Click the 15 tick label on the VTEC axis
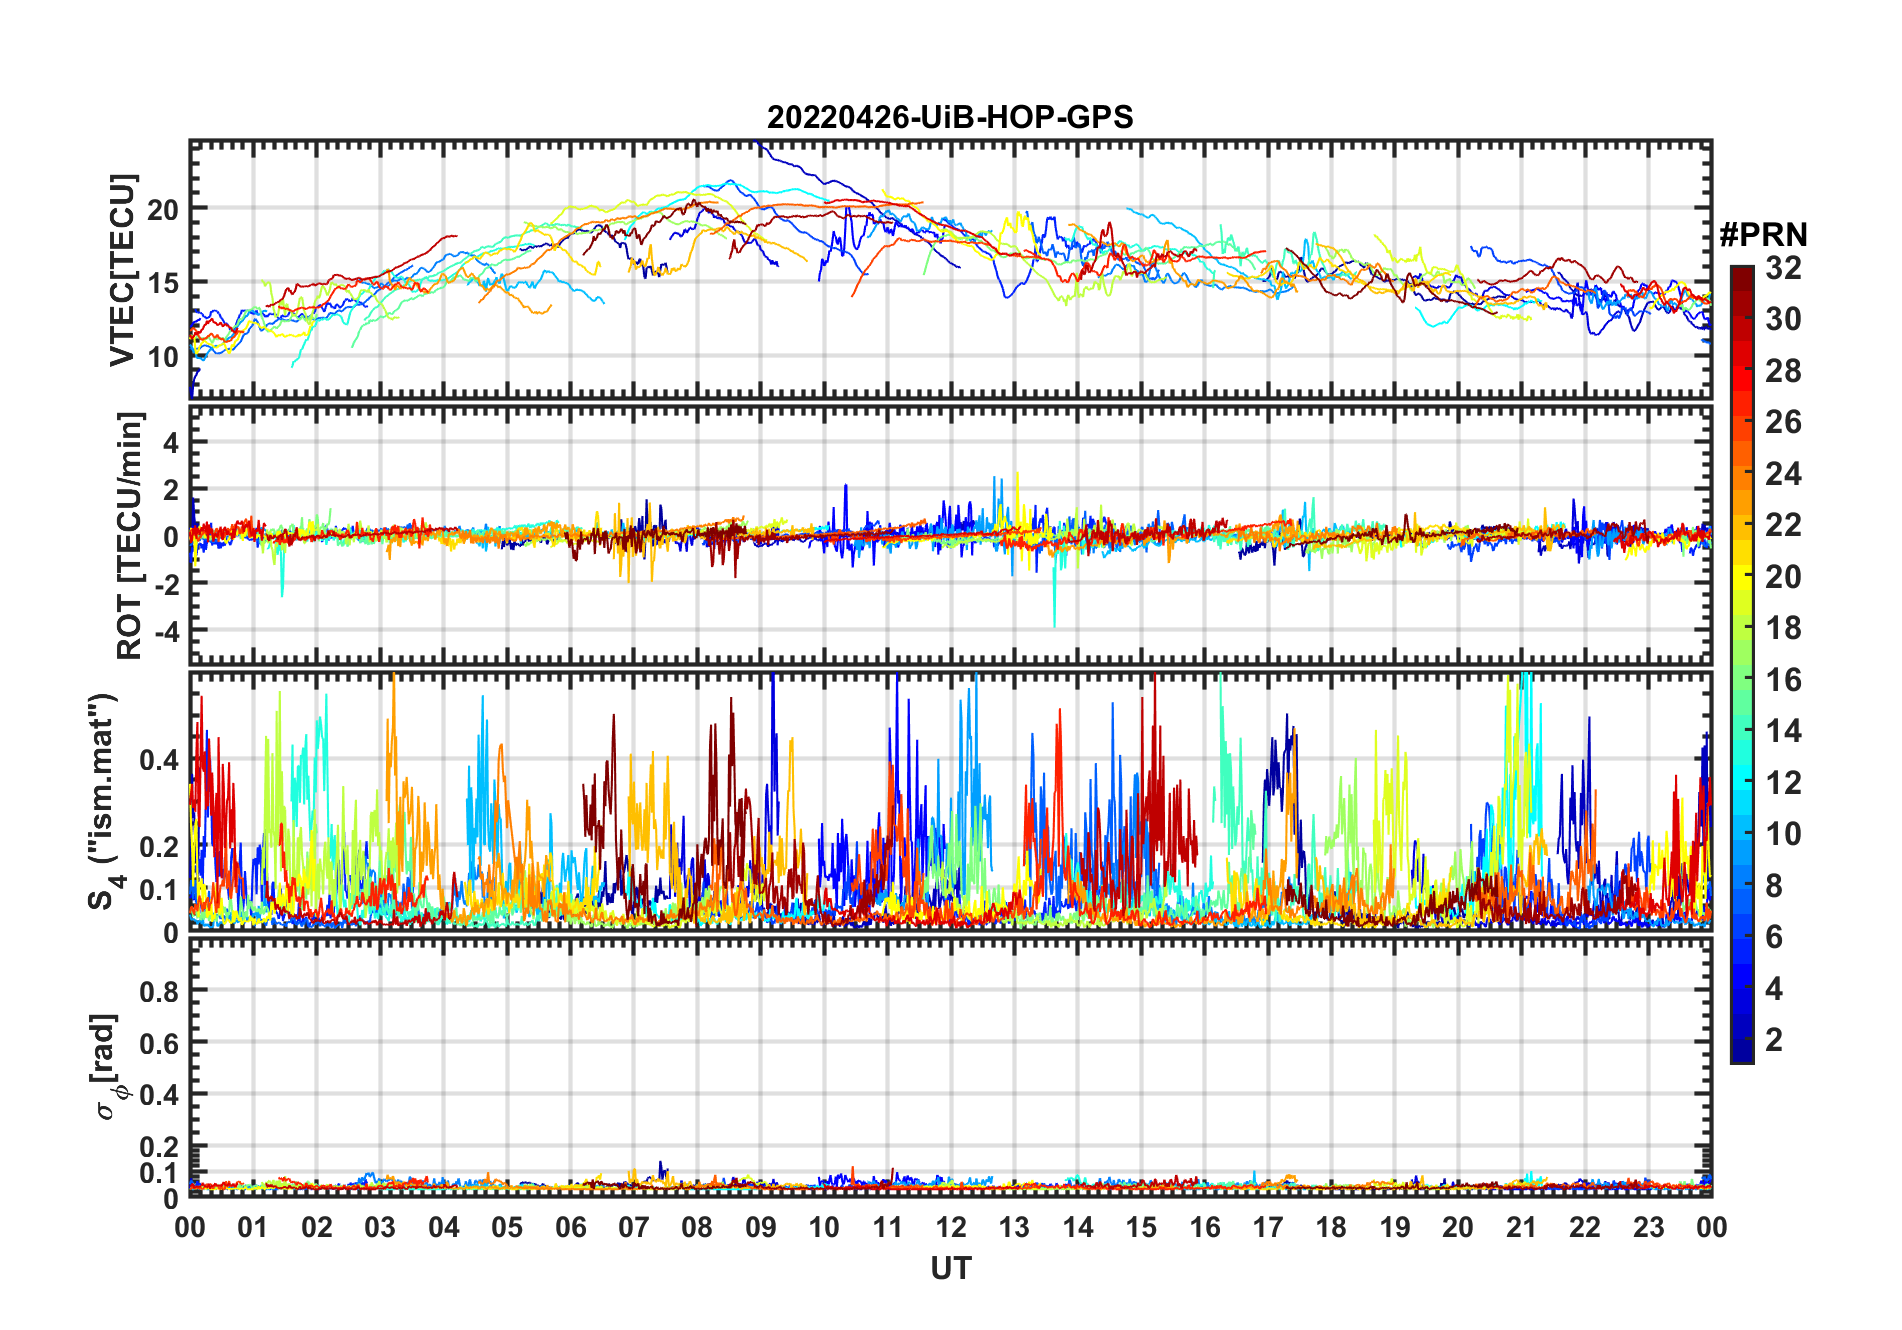Viewport: 1902px width, 1330px height. (163, 283)
